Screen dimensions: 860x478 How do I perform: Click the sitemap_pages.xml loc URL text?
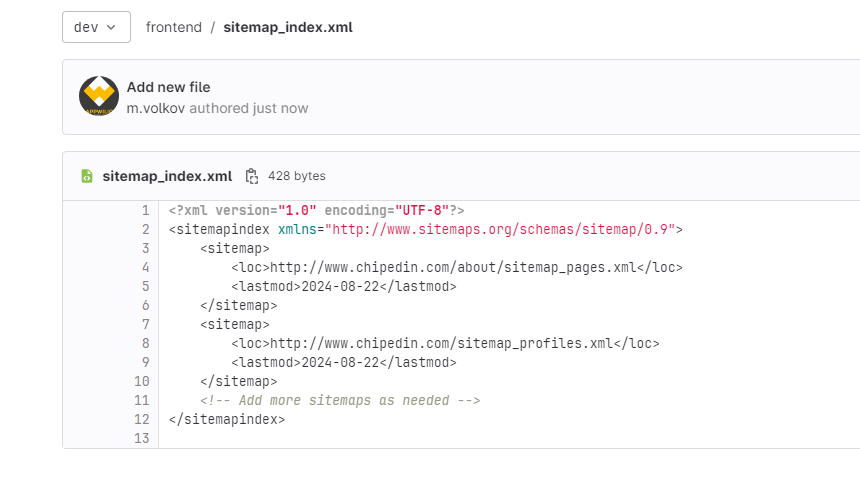(453, 268)
